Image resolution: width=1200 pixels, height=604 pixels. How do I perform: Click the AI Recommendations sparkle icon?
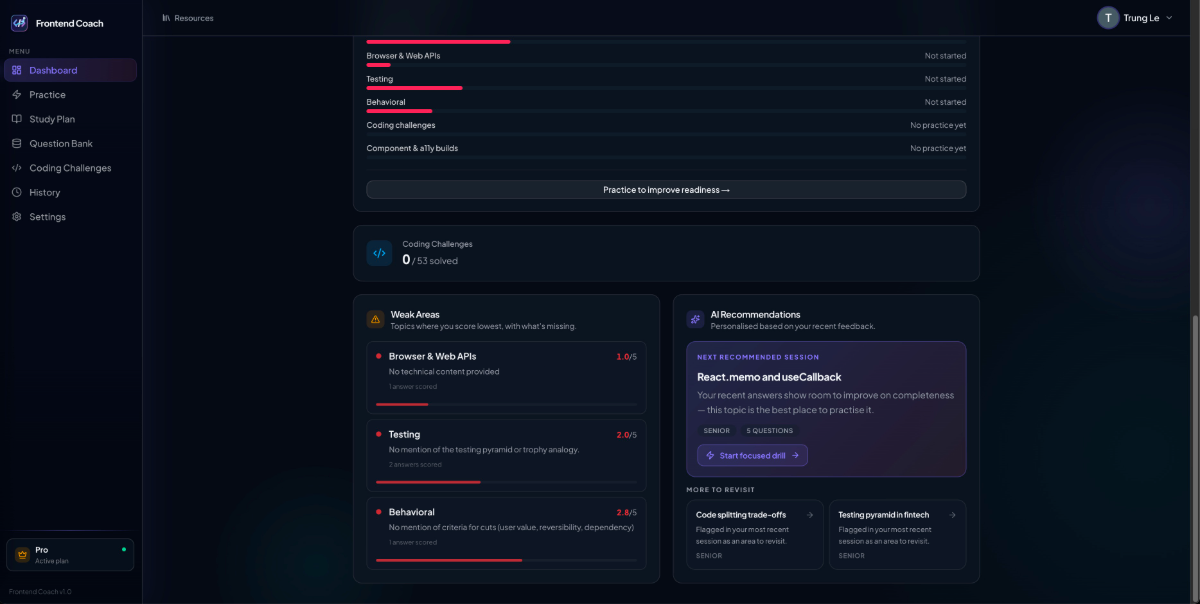coord(695,320)
